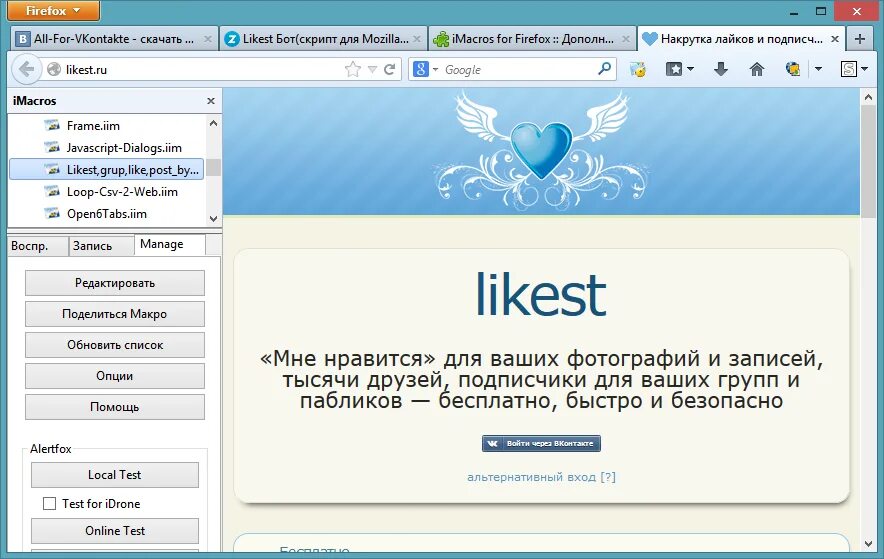The height and width of the screenshot is (559, 884).
Task: Switch to iMacros for Firefox tab
Action: [532, 39]
